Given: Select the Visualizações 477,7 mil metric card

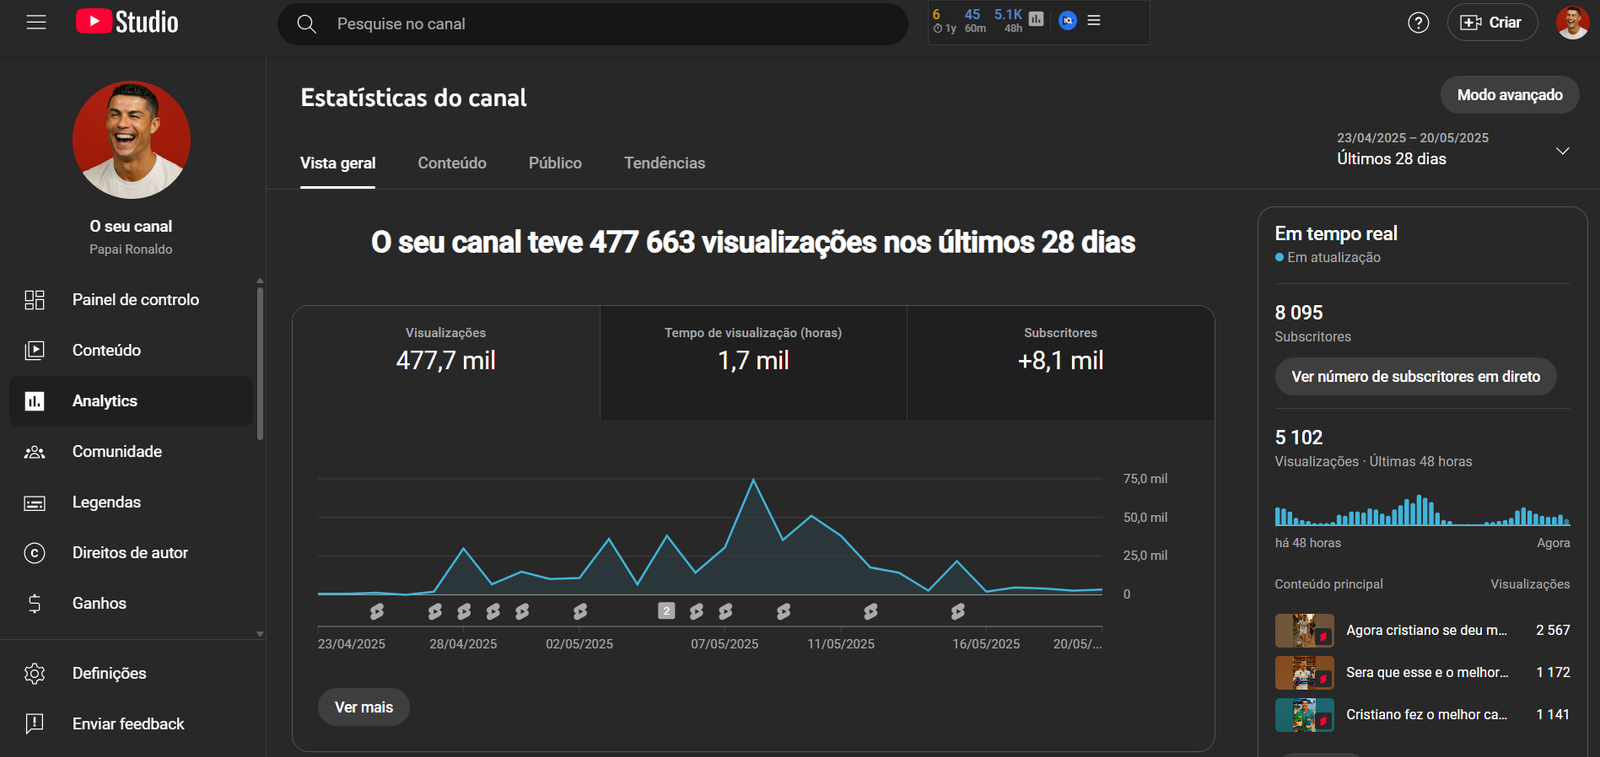Looking at the screenshot, I should coord(446,362).
